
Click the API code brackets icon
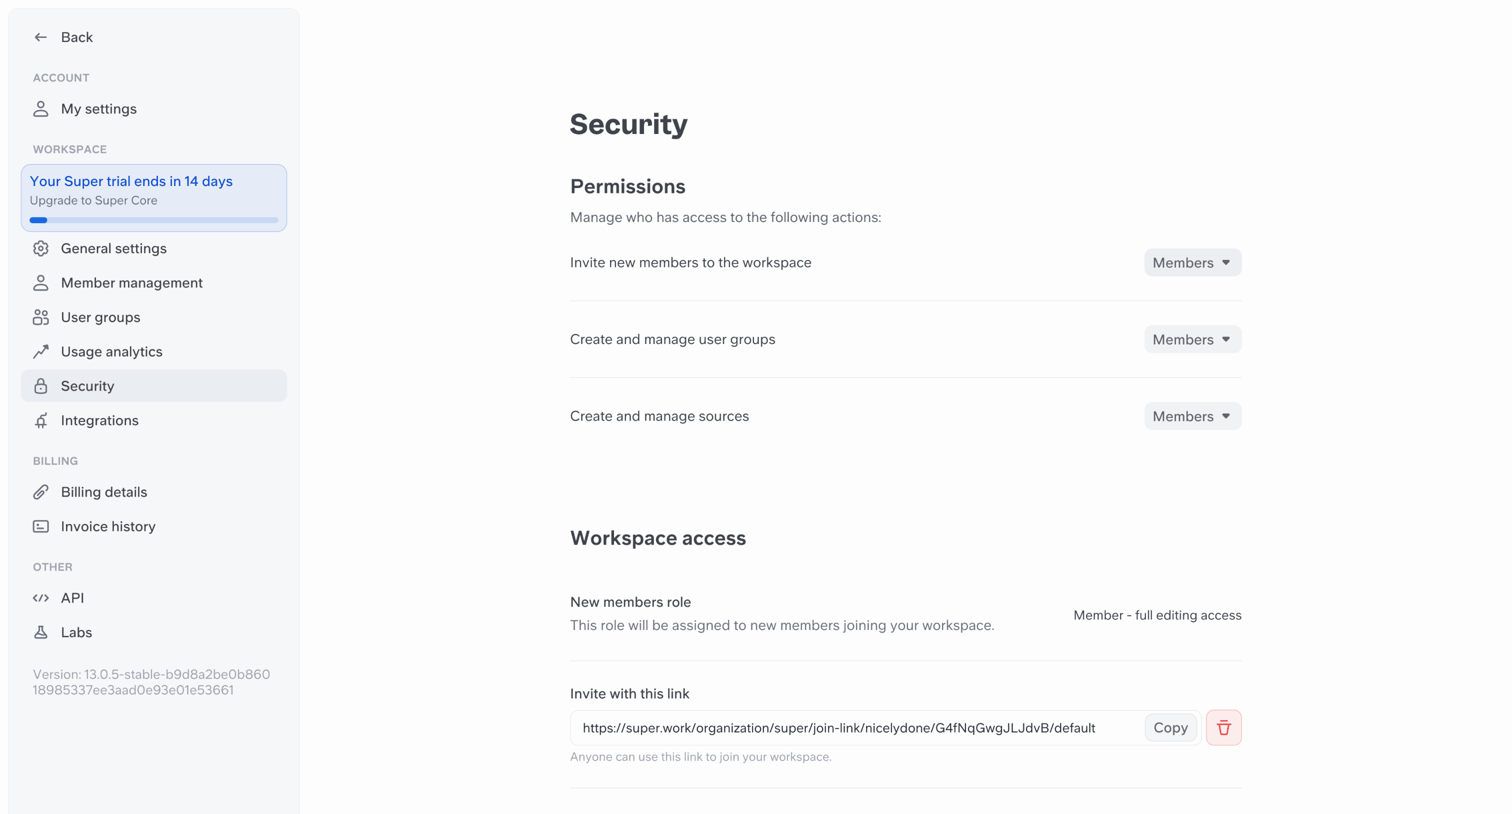tap(41, 598)
